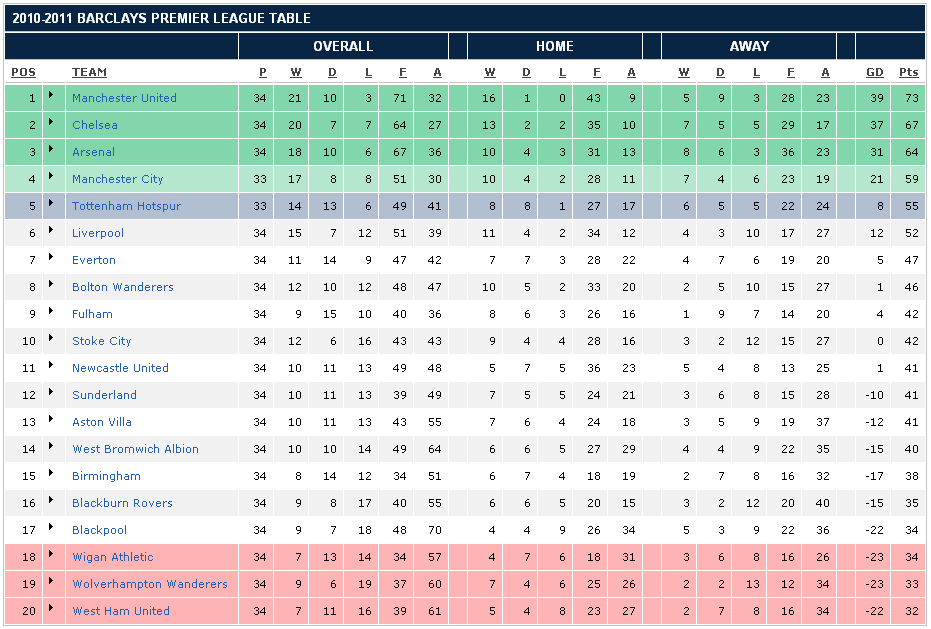This screenshot has width=931, height=629.
Task: Click the arrow next to Stoke City
Action: tap(50, 339)
